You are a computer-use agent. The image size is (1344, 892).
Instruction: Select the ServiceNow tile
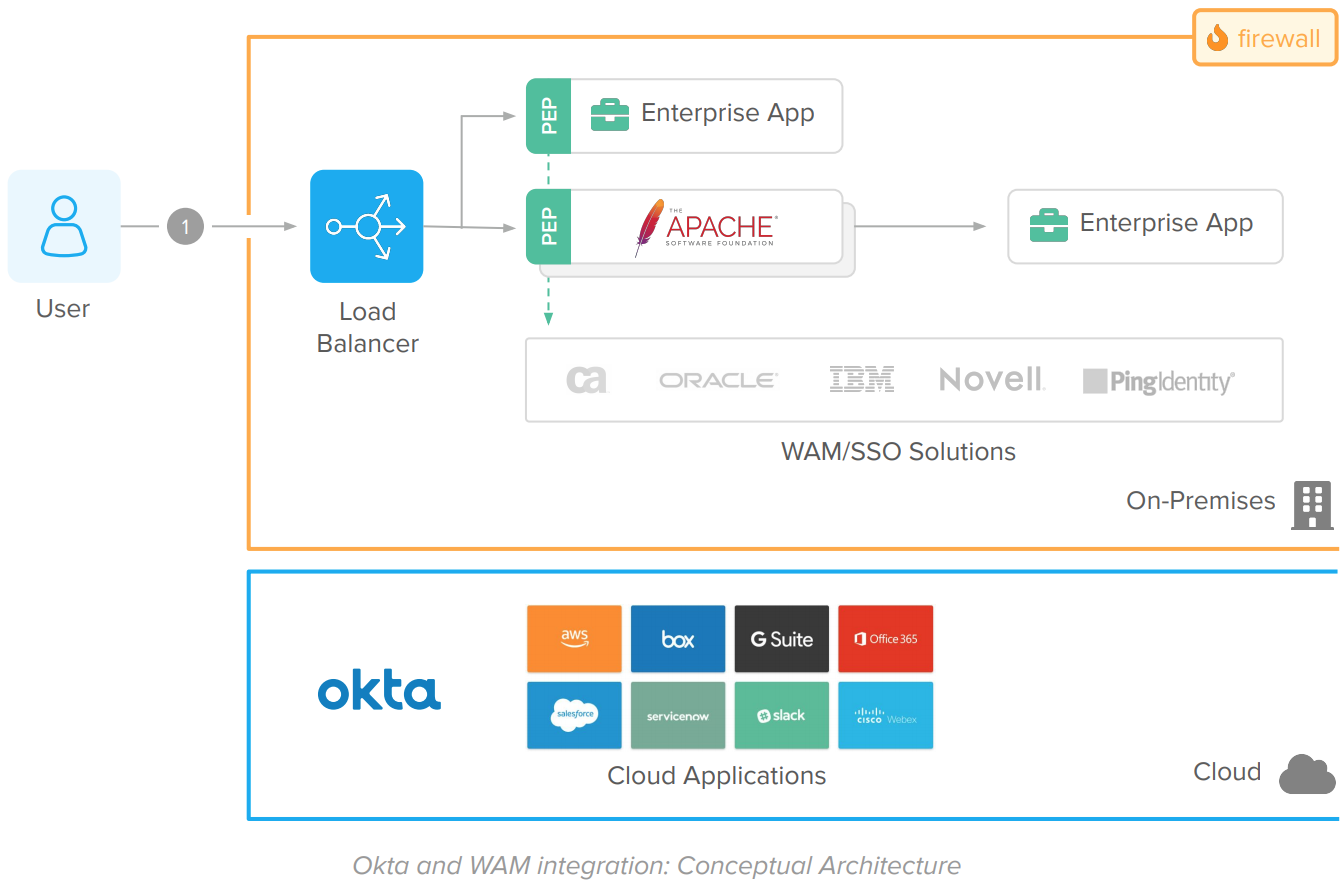point(678,715)
